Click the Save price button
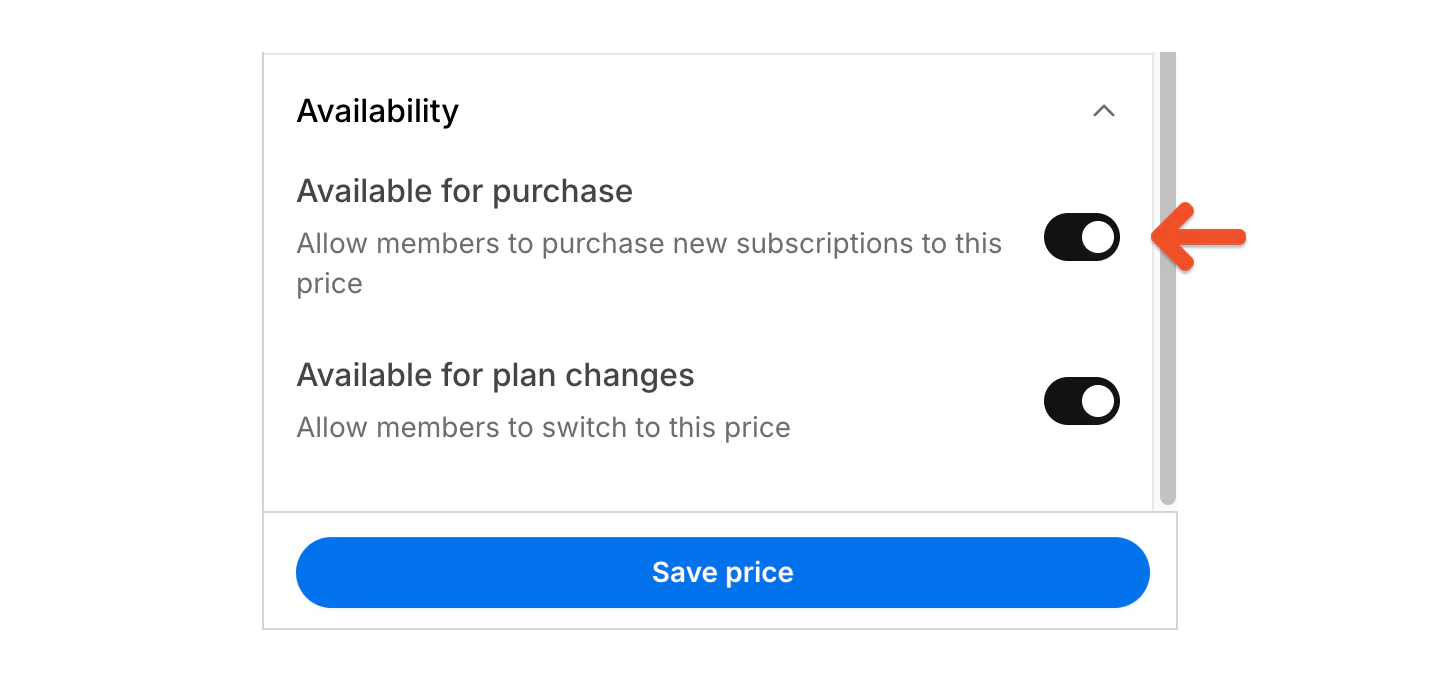 coord(723,572)
